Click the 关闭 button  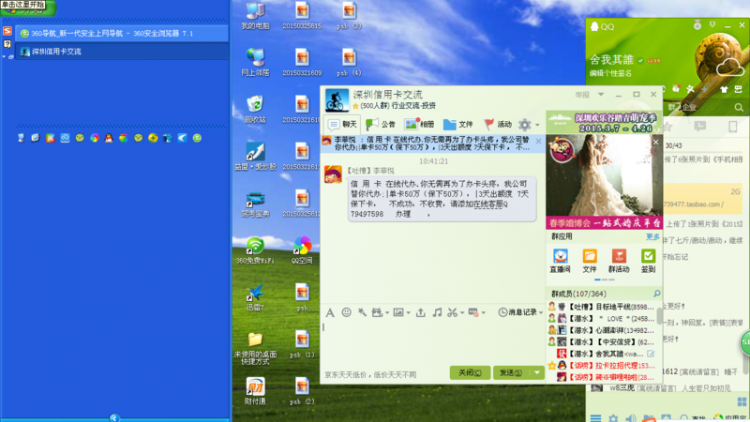tap(470, 372)
